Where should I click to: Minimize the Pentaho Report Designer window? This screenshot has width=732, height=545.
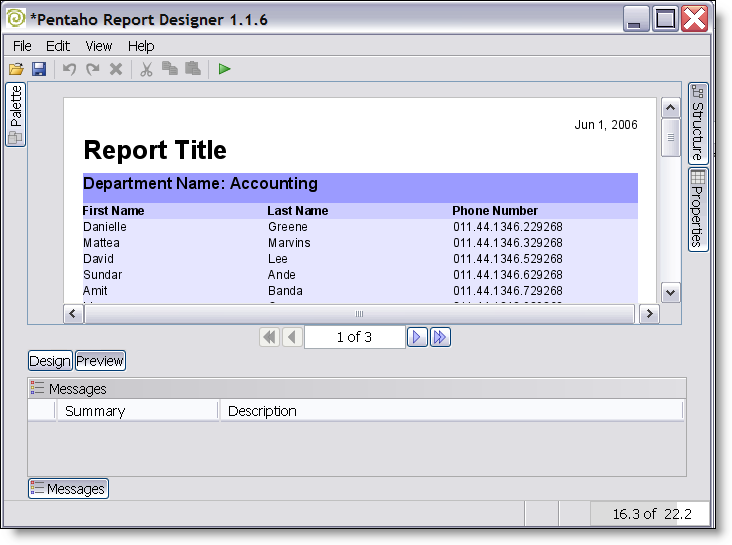[636, 19]
